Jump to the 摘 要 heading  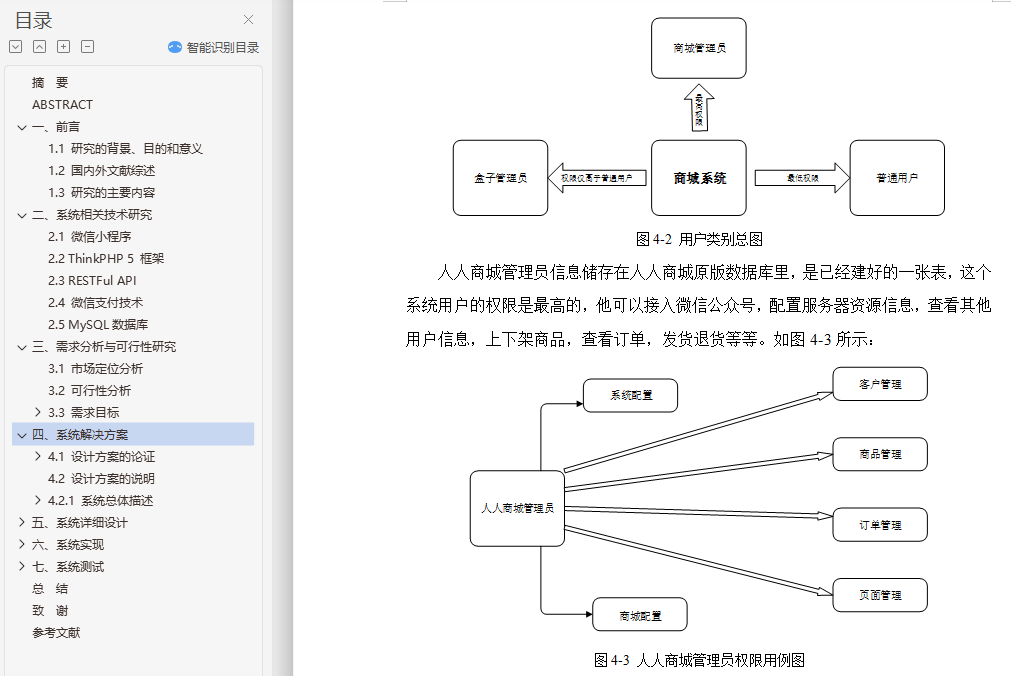tap(50, 83)
